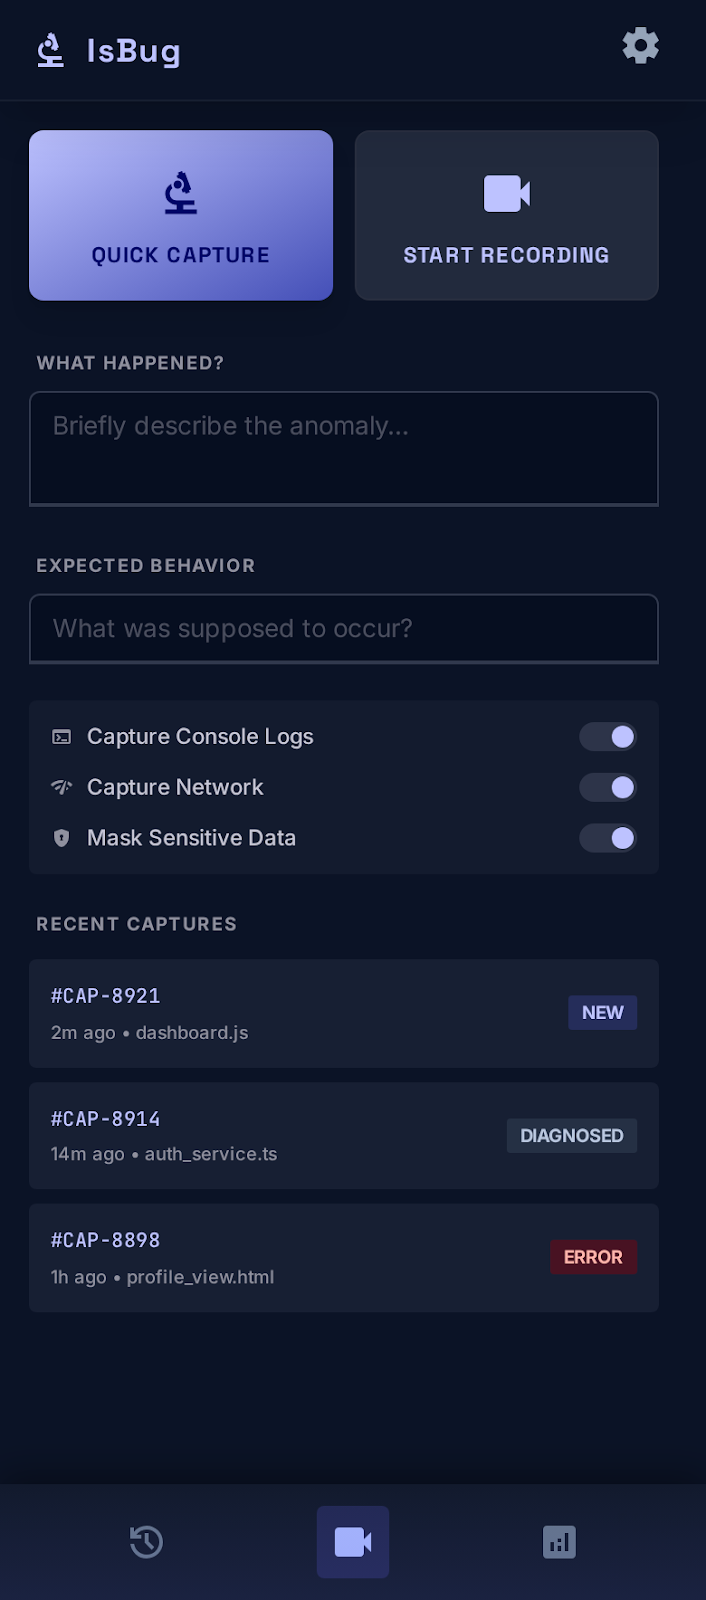Click the wifi icon beside Capture Network
The image size is (706, 1600).
tap(61, 787)
